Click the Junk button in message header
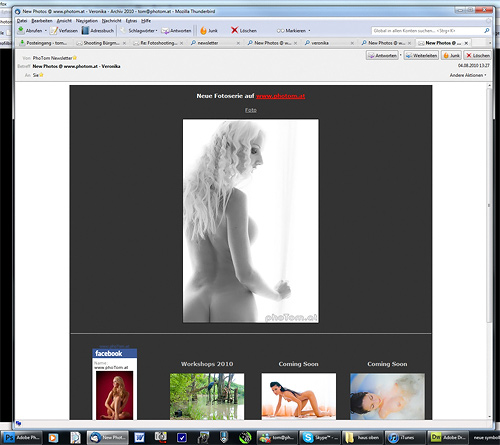Viewport: 500px width, 445px height. coord(451,56)
